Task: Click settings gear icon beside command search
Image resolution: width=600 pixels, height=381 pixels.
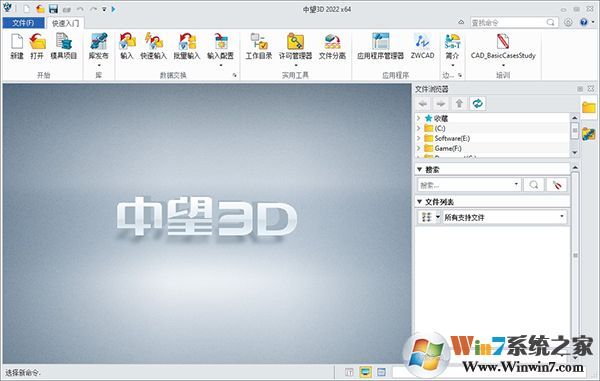Action: point(568,23)
